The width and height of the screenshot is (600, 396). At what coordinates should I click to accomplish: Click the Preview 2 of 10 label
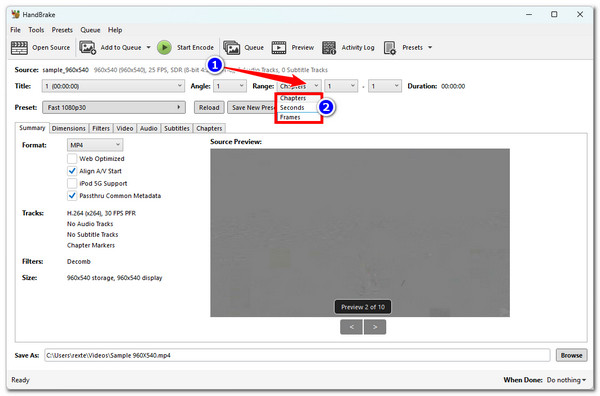(363, 307)
